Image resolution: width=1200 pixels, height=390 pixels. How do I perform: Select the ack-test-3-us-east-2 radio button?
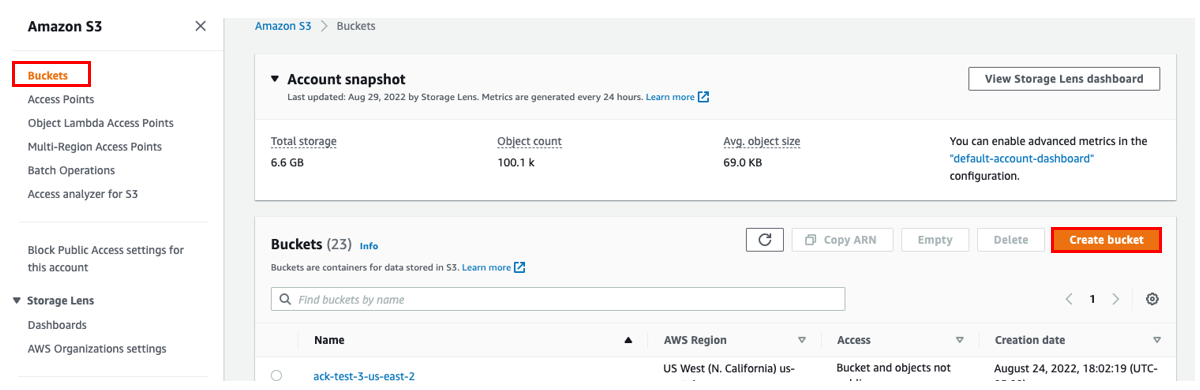276,376
